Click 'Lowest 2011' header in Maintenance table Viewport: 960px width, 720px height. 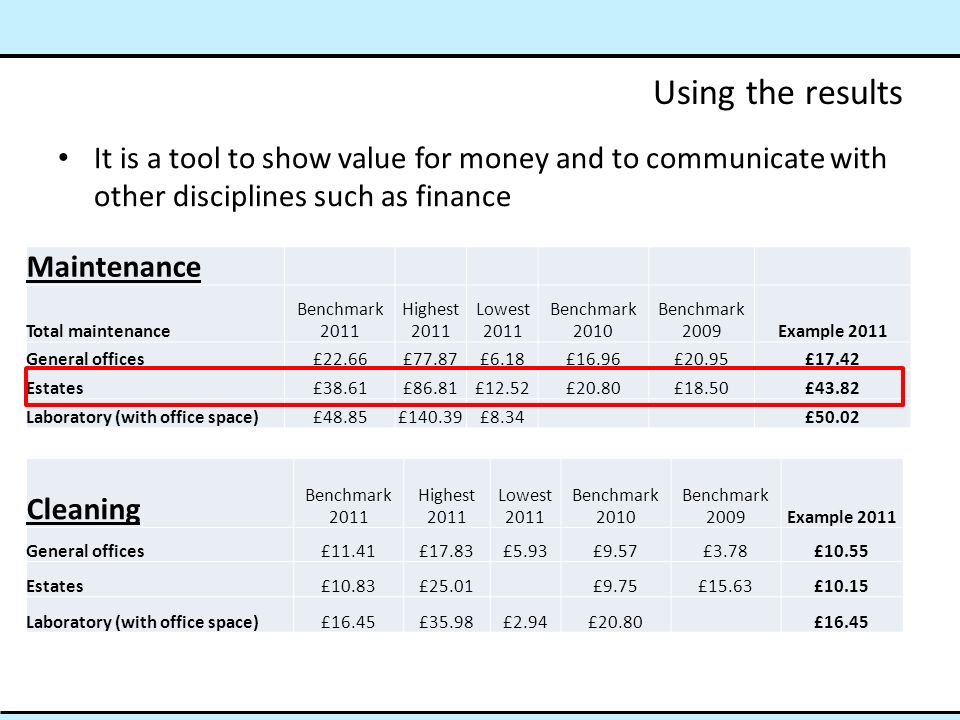(503, 320)
